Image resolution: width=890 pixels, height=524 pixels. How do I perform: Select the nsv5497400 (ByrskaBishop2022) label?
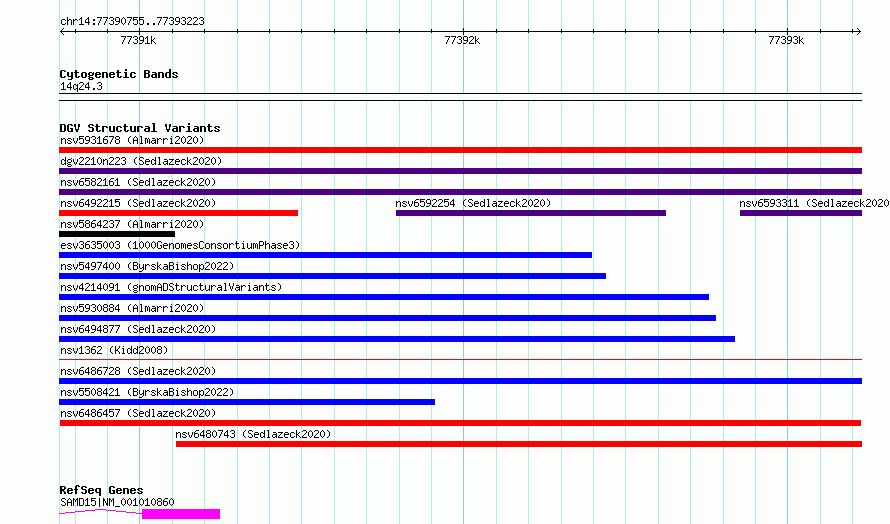point(147,266)
